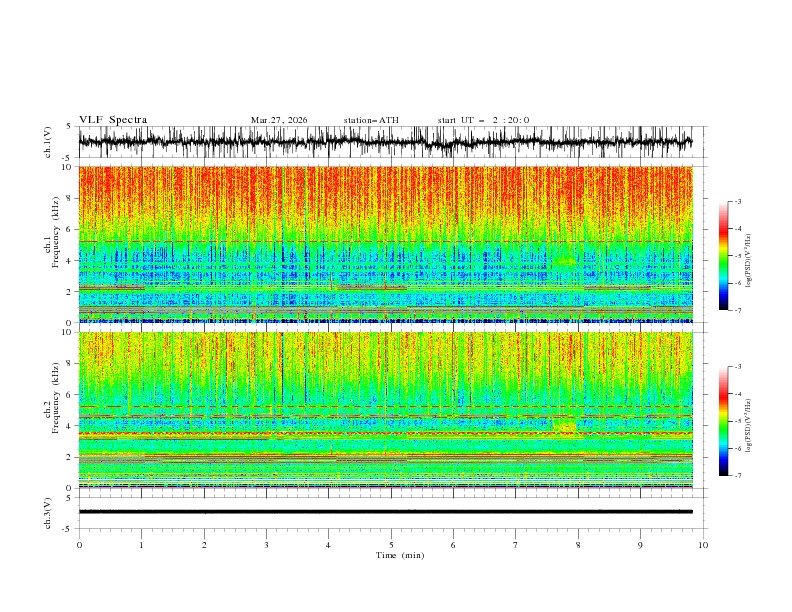792x612 pixels.
Task: Click the ch.2 PSD color scale bar
Action: [724, 421]
